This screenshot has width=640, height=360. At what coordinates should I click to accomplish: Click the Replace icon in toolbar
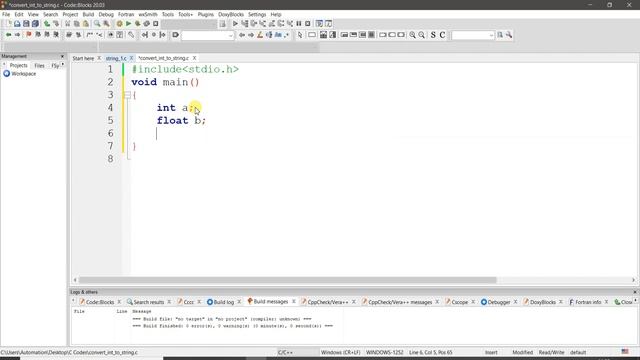106,24
